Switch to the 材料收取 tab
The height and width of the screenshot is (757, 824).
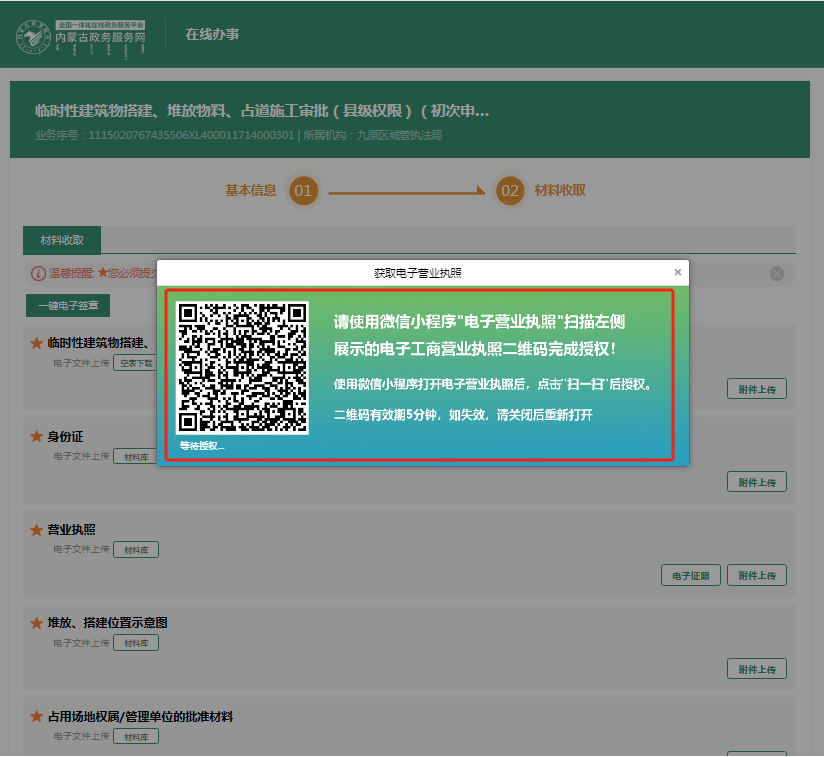(62, 241)
